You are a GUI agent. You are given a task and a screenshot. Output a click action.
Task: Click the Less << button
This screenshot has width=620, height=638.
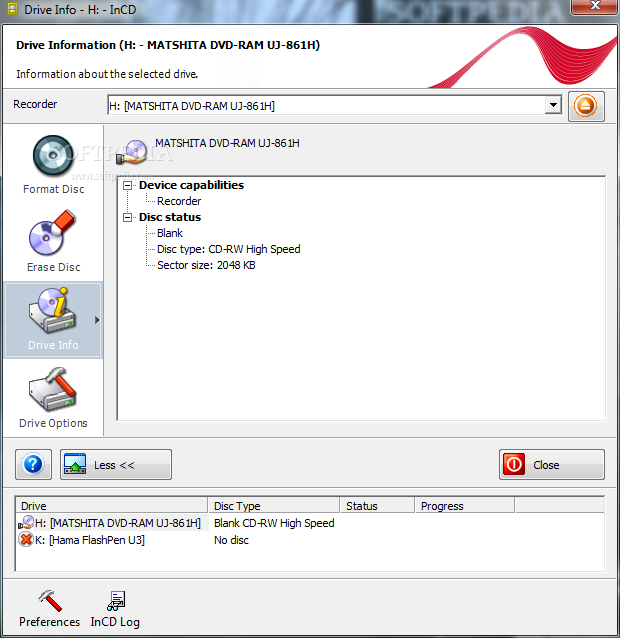point(116,464)
